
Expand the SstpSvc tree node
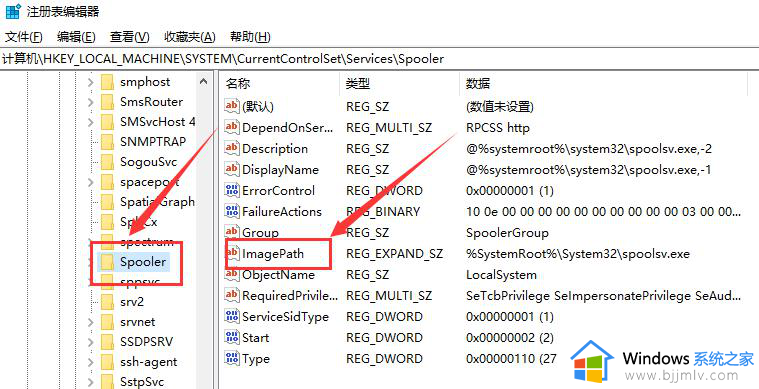point(91,382)
